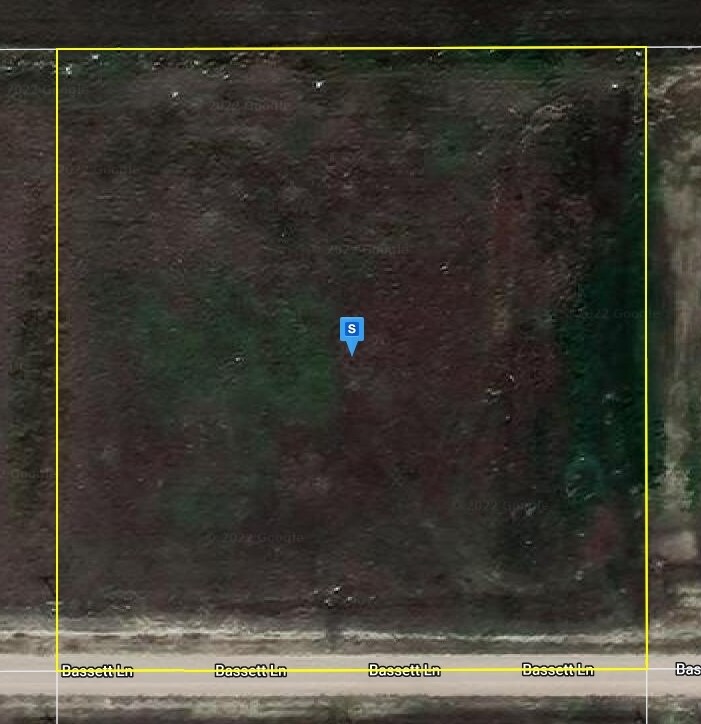Click the right edge of the yellow parcel line
Viewport: 701px width, 724px height.
click(x=646, y=360)
